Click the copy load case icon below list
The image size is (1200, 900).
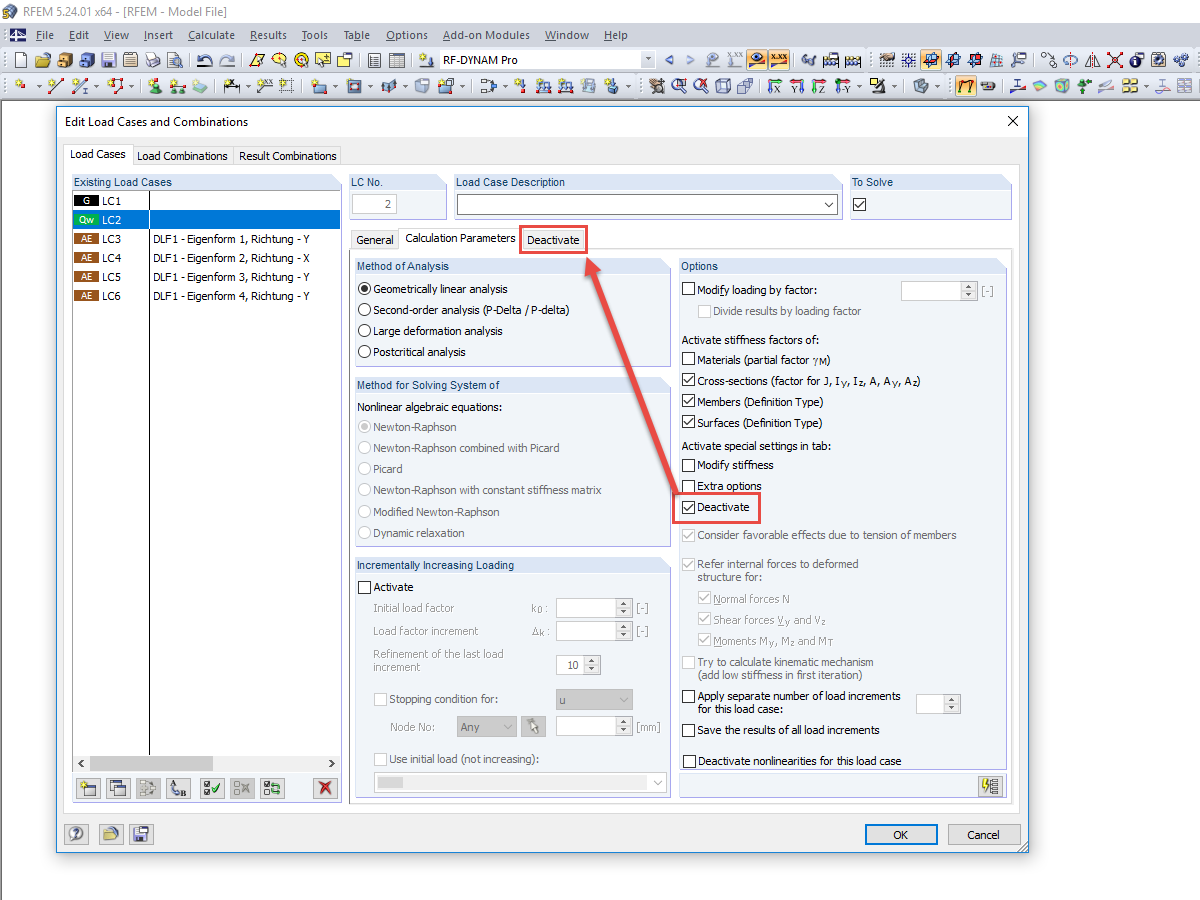[118, 788]
